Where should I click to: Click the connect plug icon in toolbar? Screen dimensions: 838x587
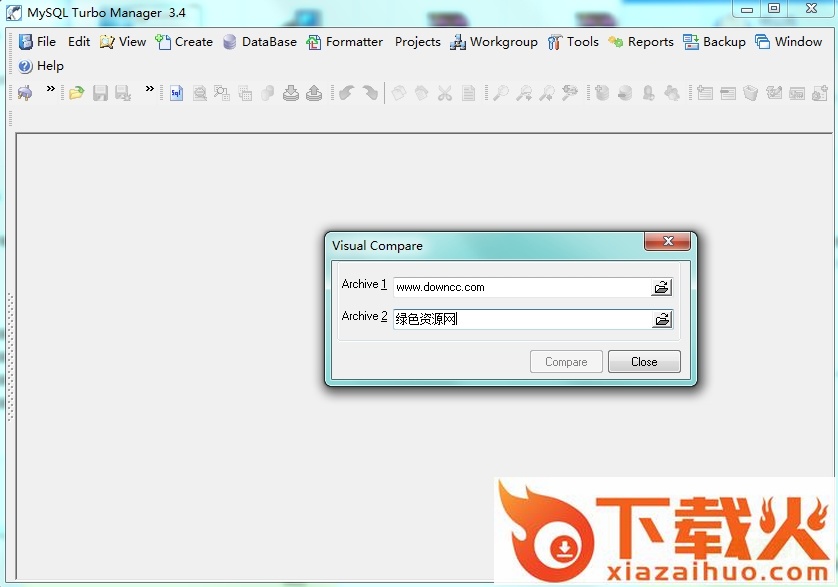pos(25,93)
